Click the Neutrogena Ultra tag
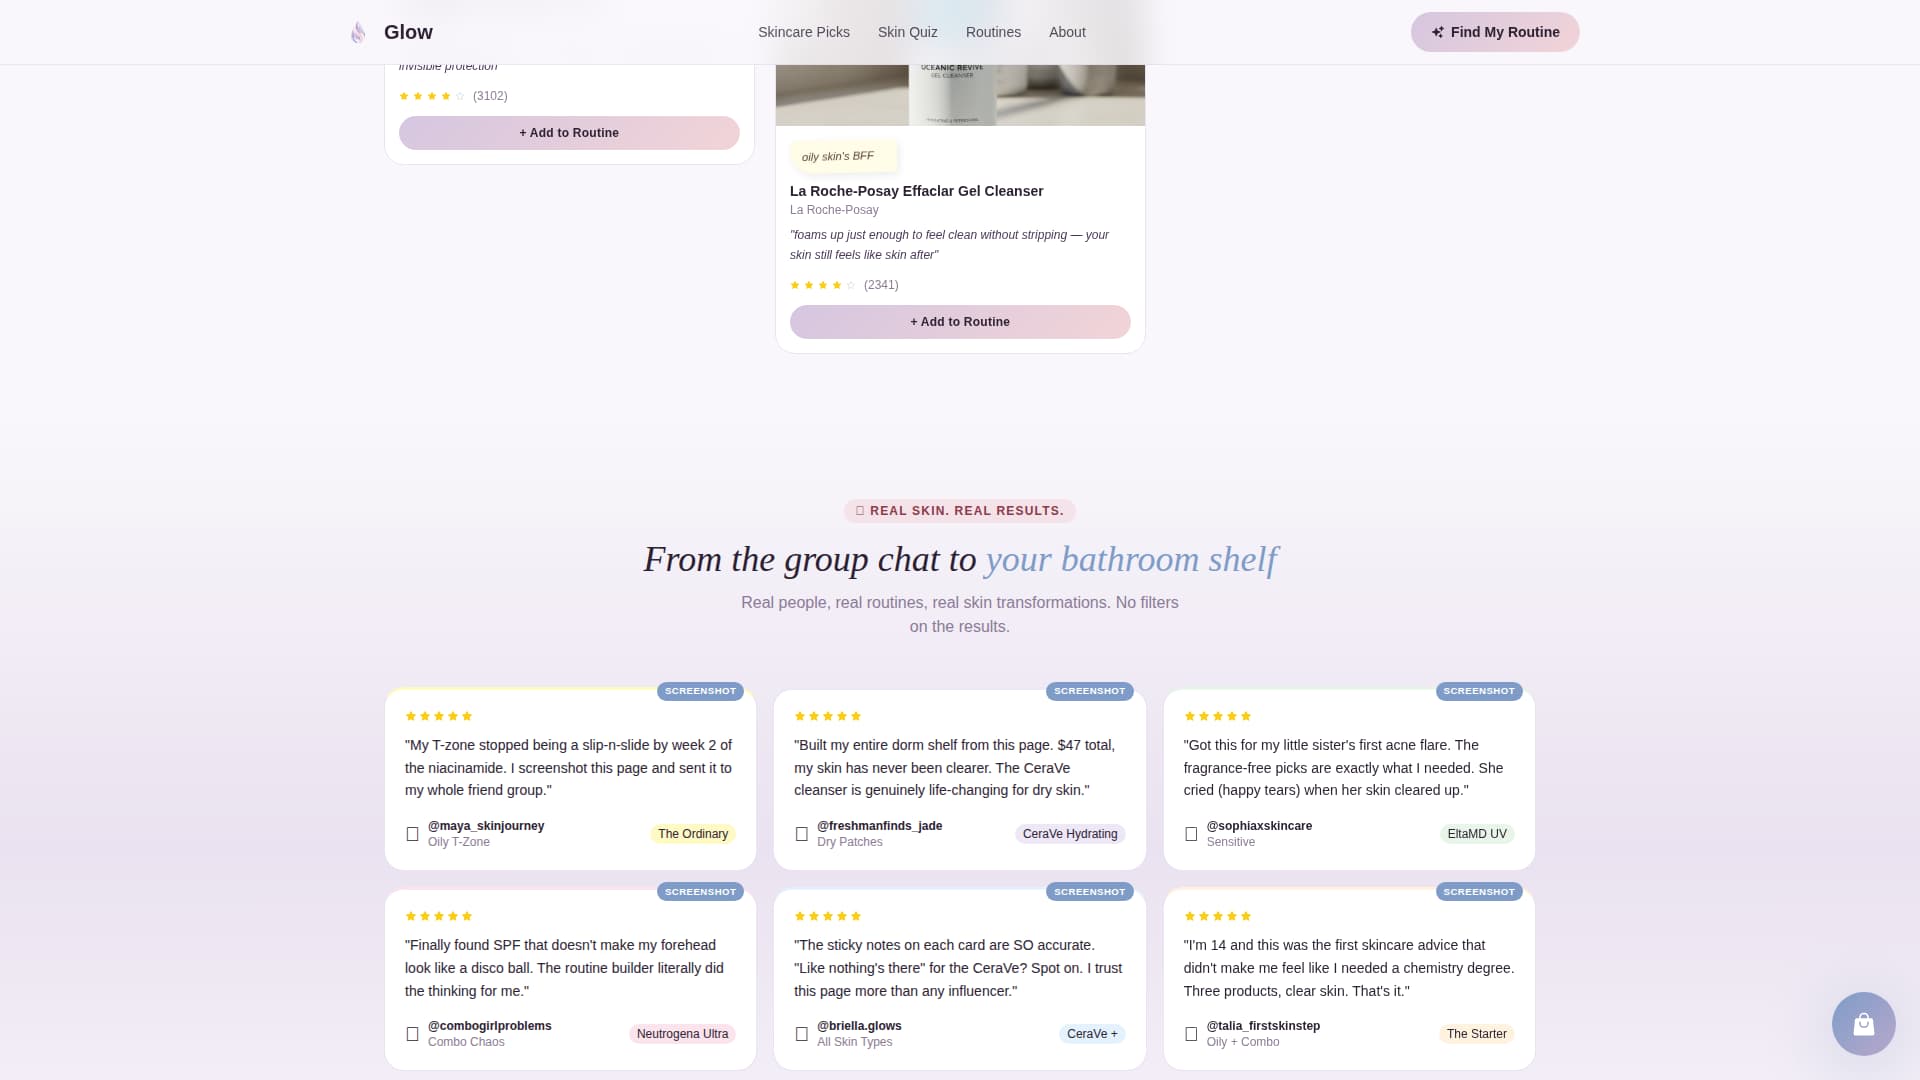 coord(681,1034)
